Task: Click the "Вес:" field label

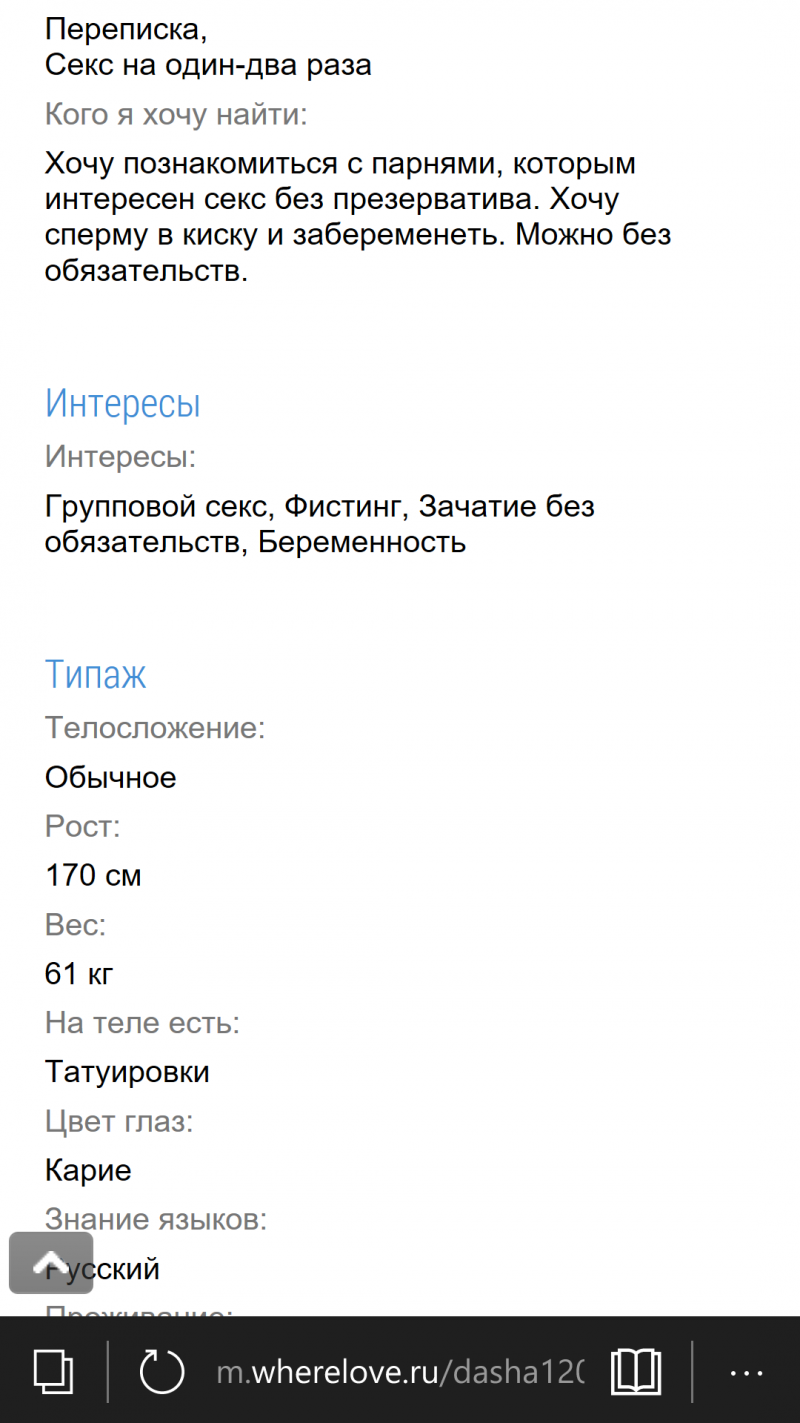Action: tap(75, 925)
